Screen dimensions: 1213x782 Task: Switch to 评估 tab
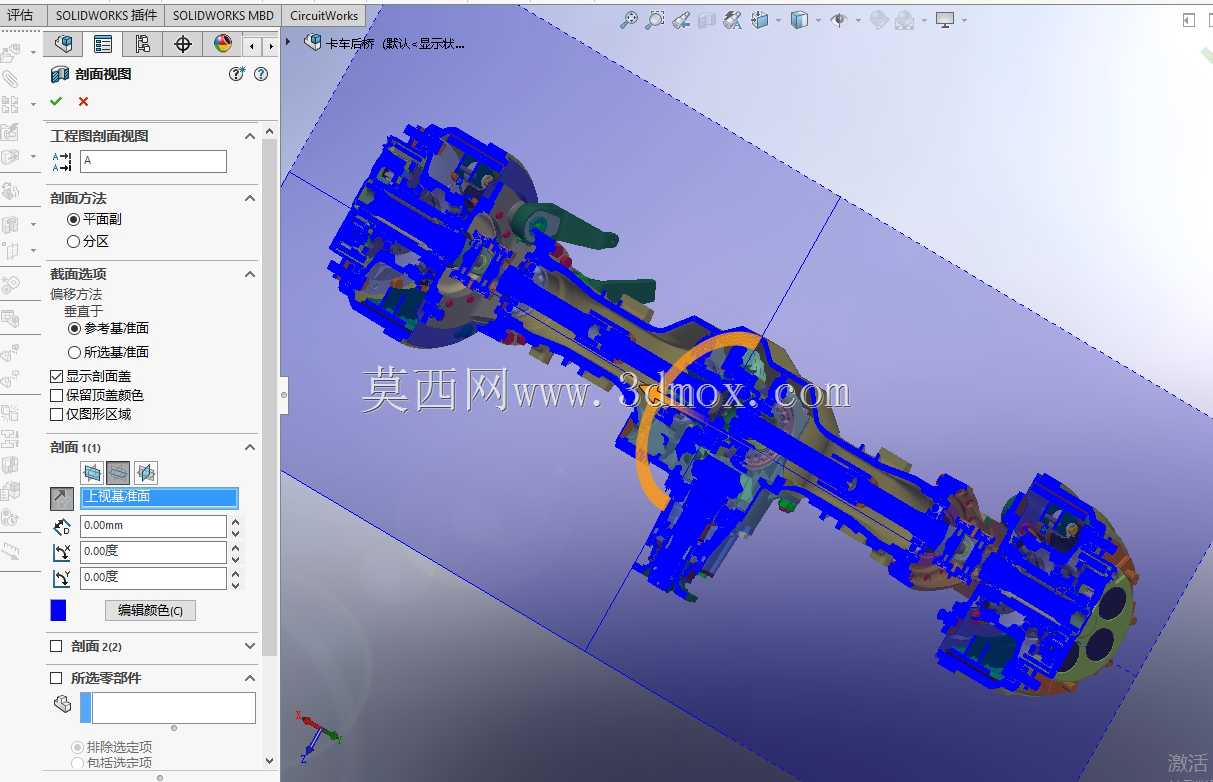pyautogui.click(x=21, y=15)
